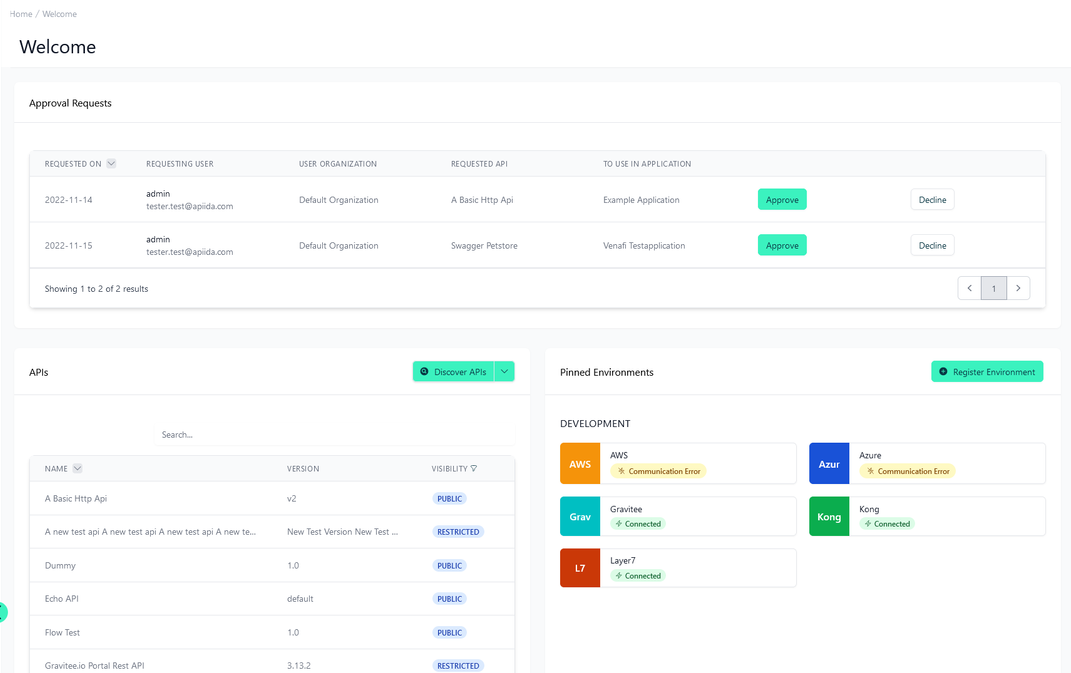Viewport: 1071px width, 673px height.
Task: Open the Home breadcrumb link
Action: tap(20, 14)
